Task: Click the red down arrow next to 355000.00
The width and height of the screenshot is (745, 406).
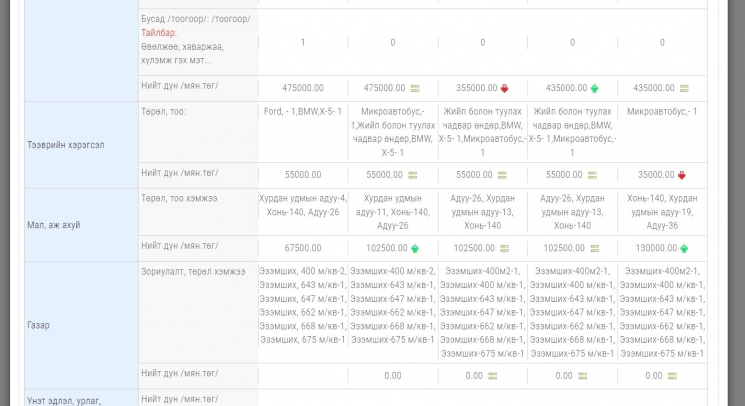Action: [x=504, y=88]
